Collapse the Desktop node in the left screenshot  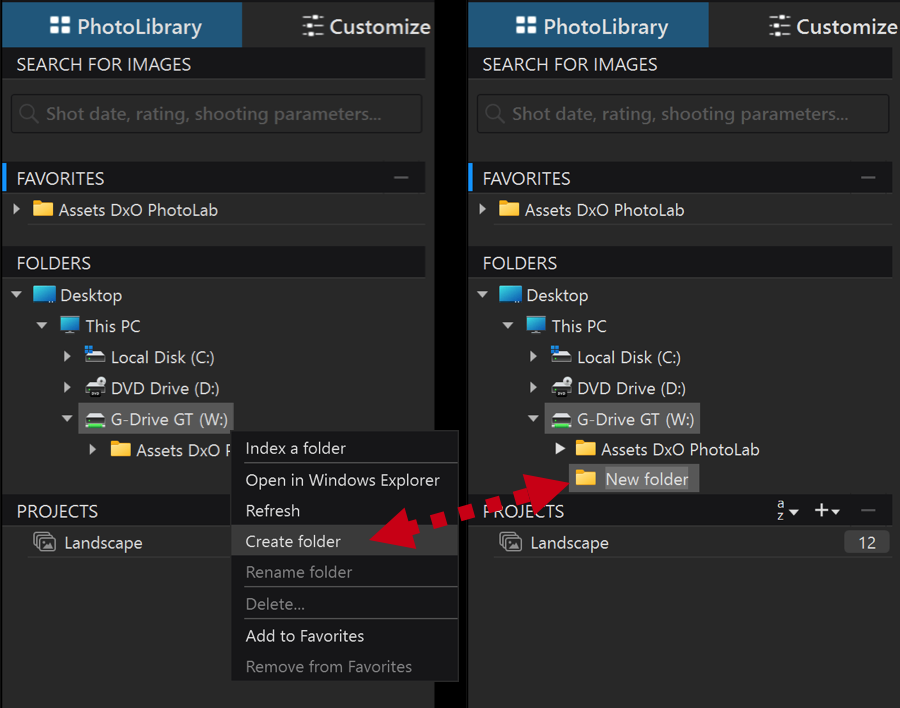tap(17, 295)
